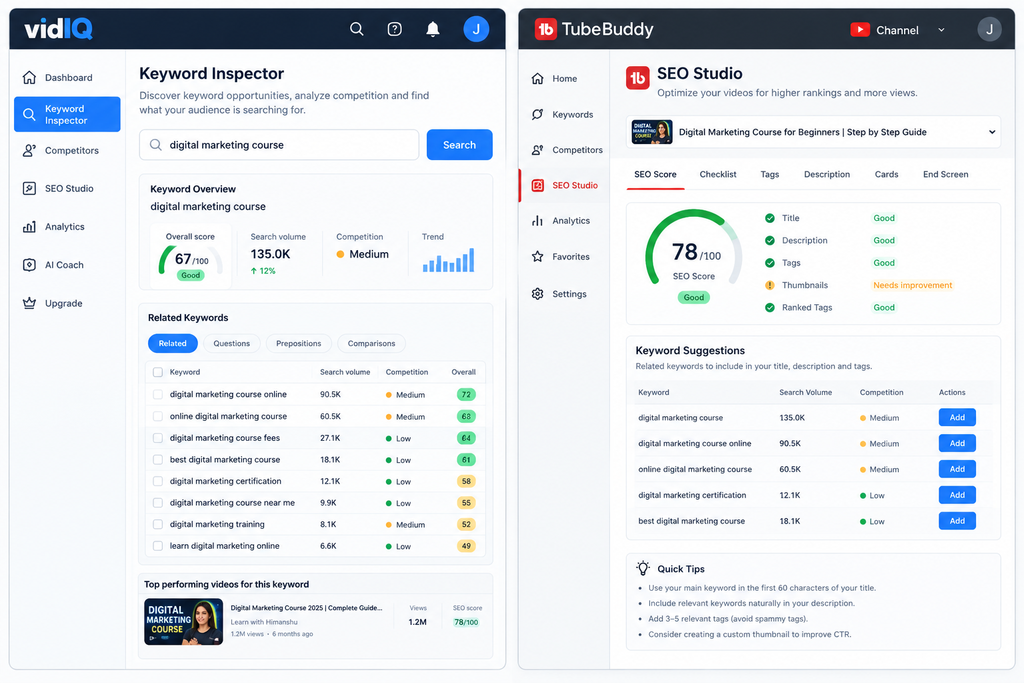Viewport: 1024px width, 683px height.
Task: Check the 'learn digital marketing online' row
Action: pyautogui.click(x=157, y=546)
